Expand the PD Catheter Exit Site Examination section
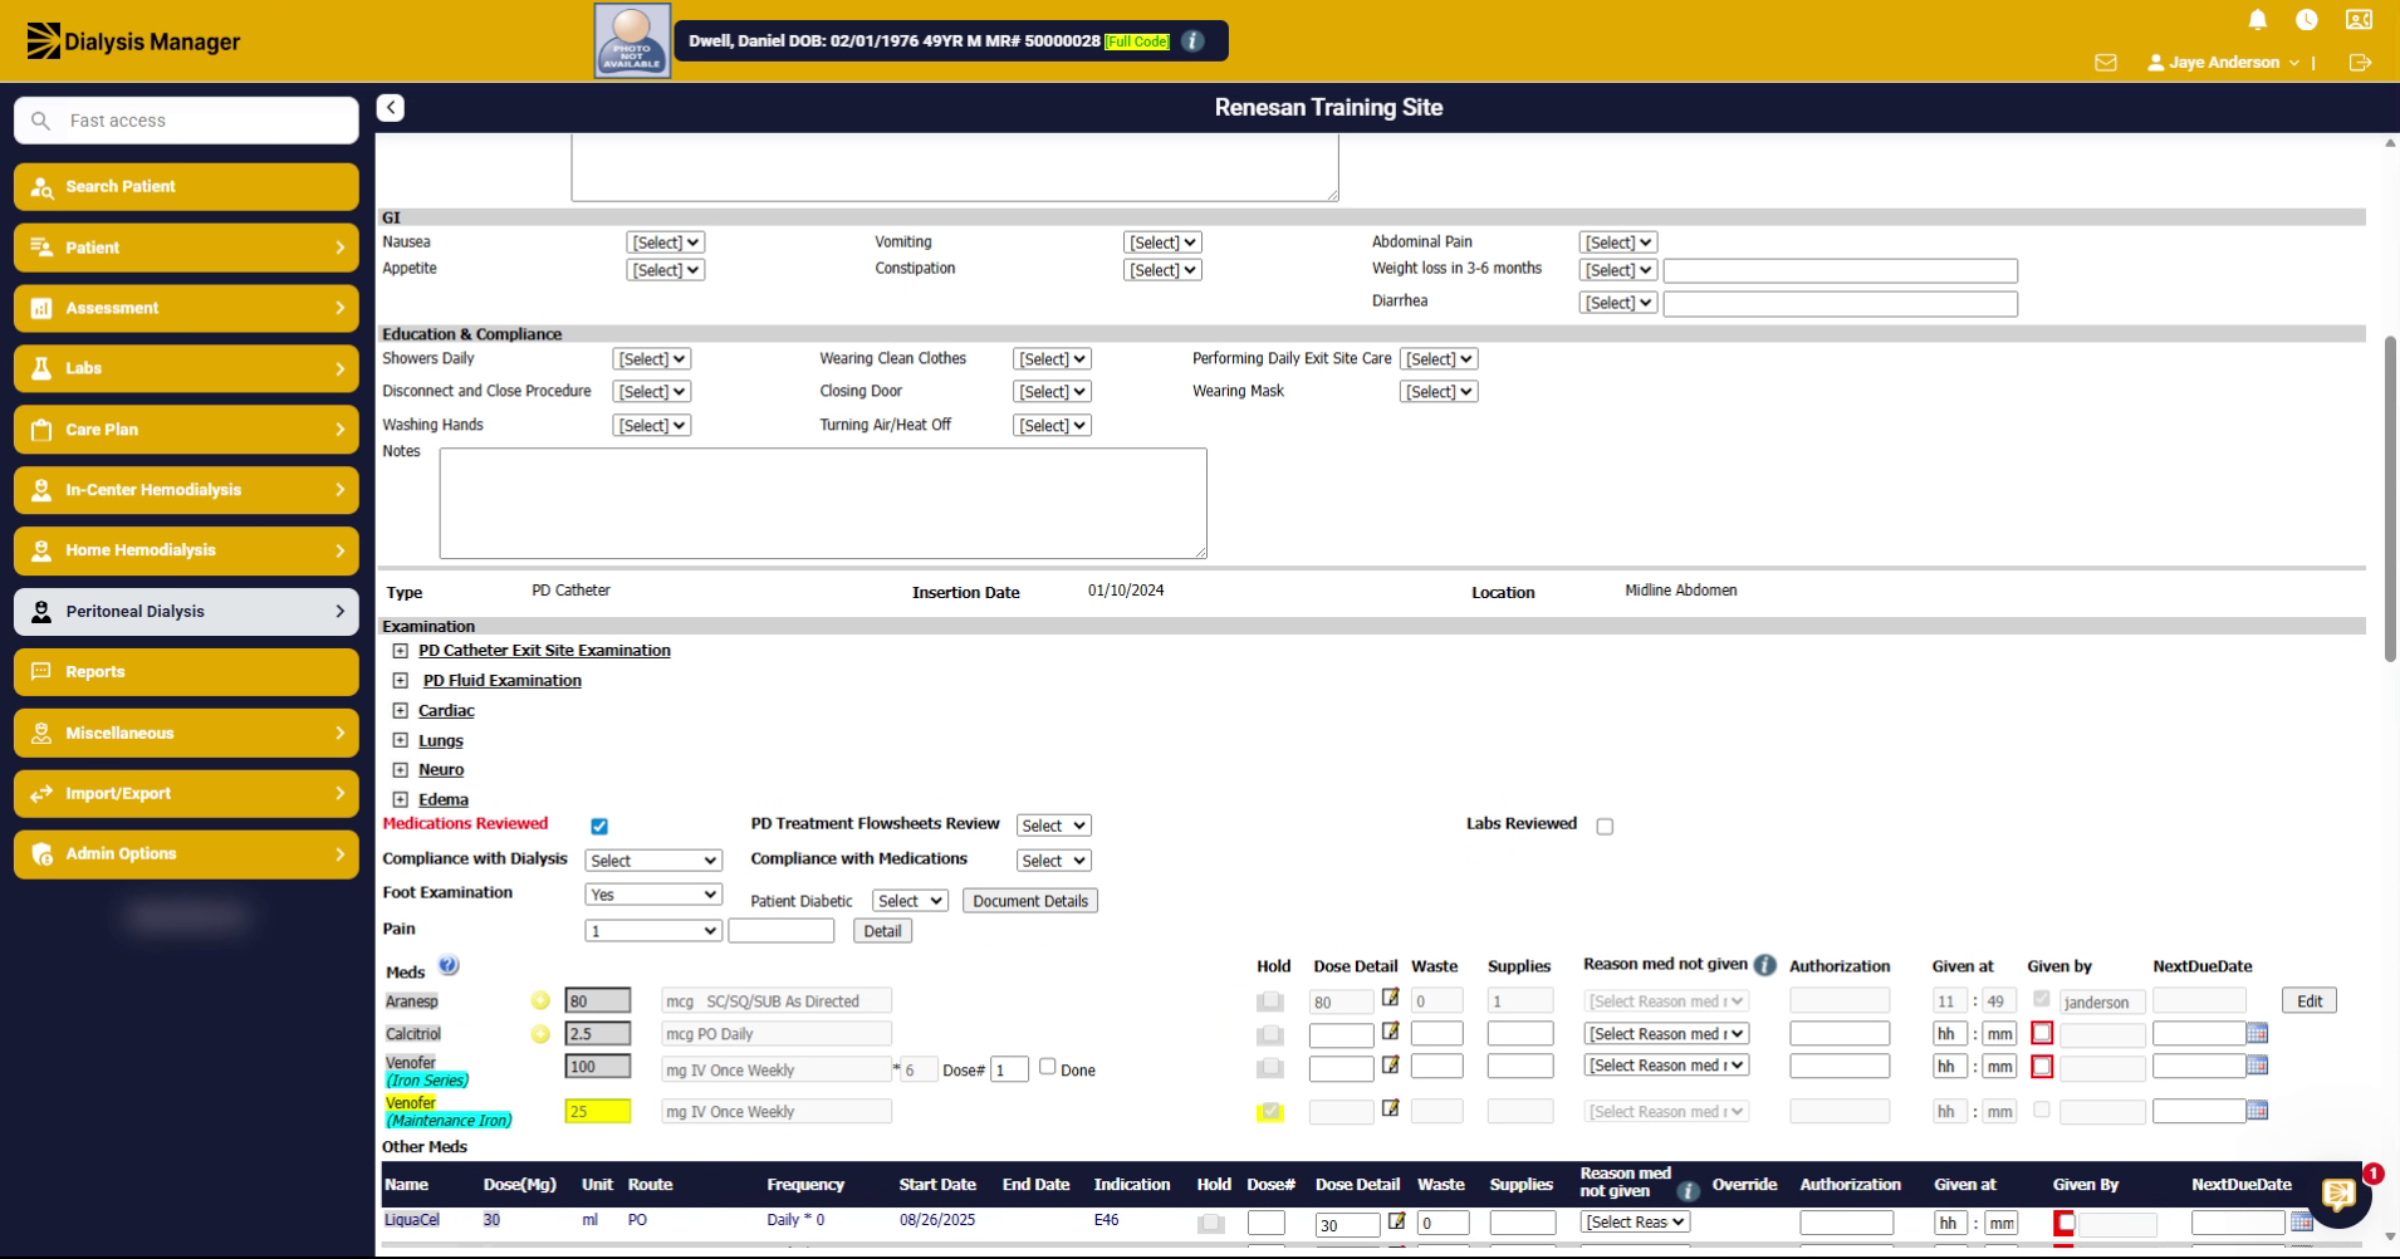2400x1259 pixels. (x=400, y=650)
